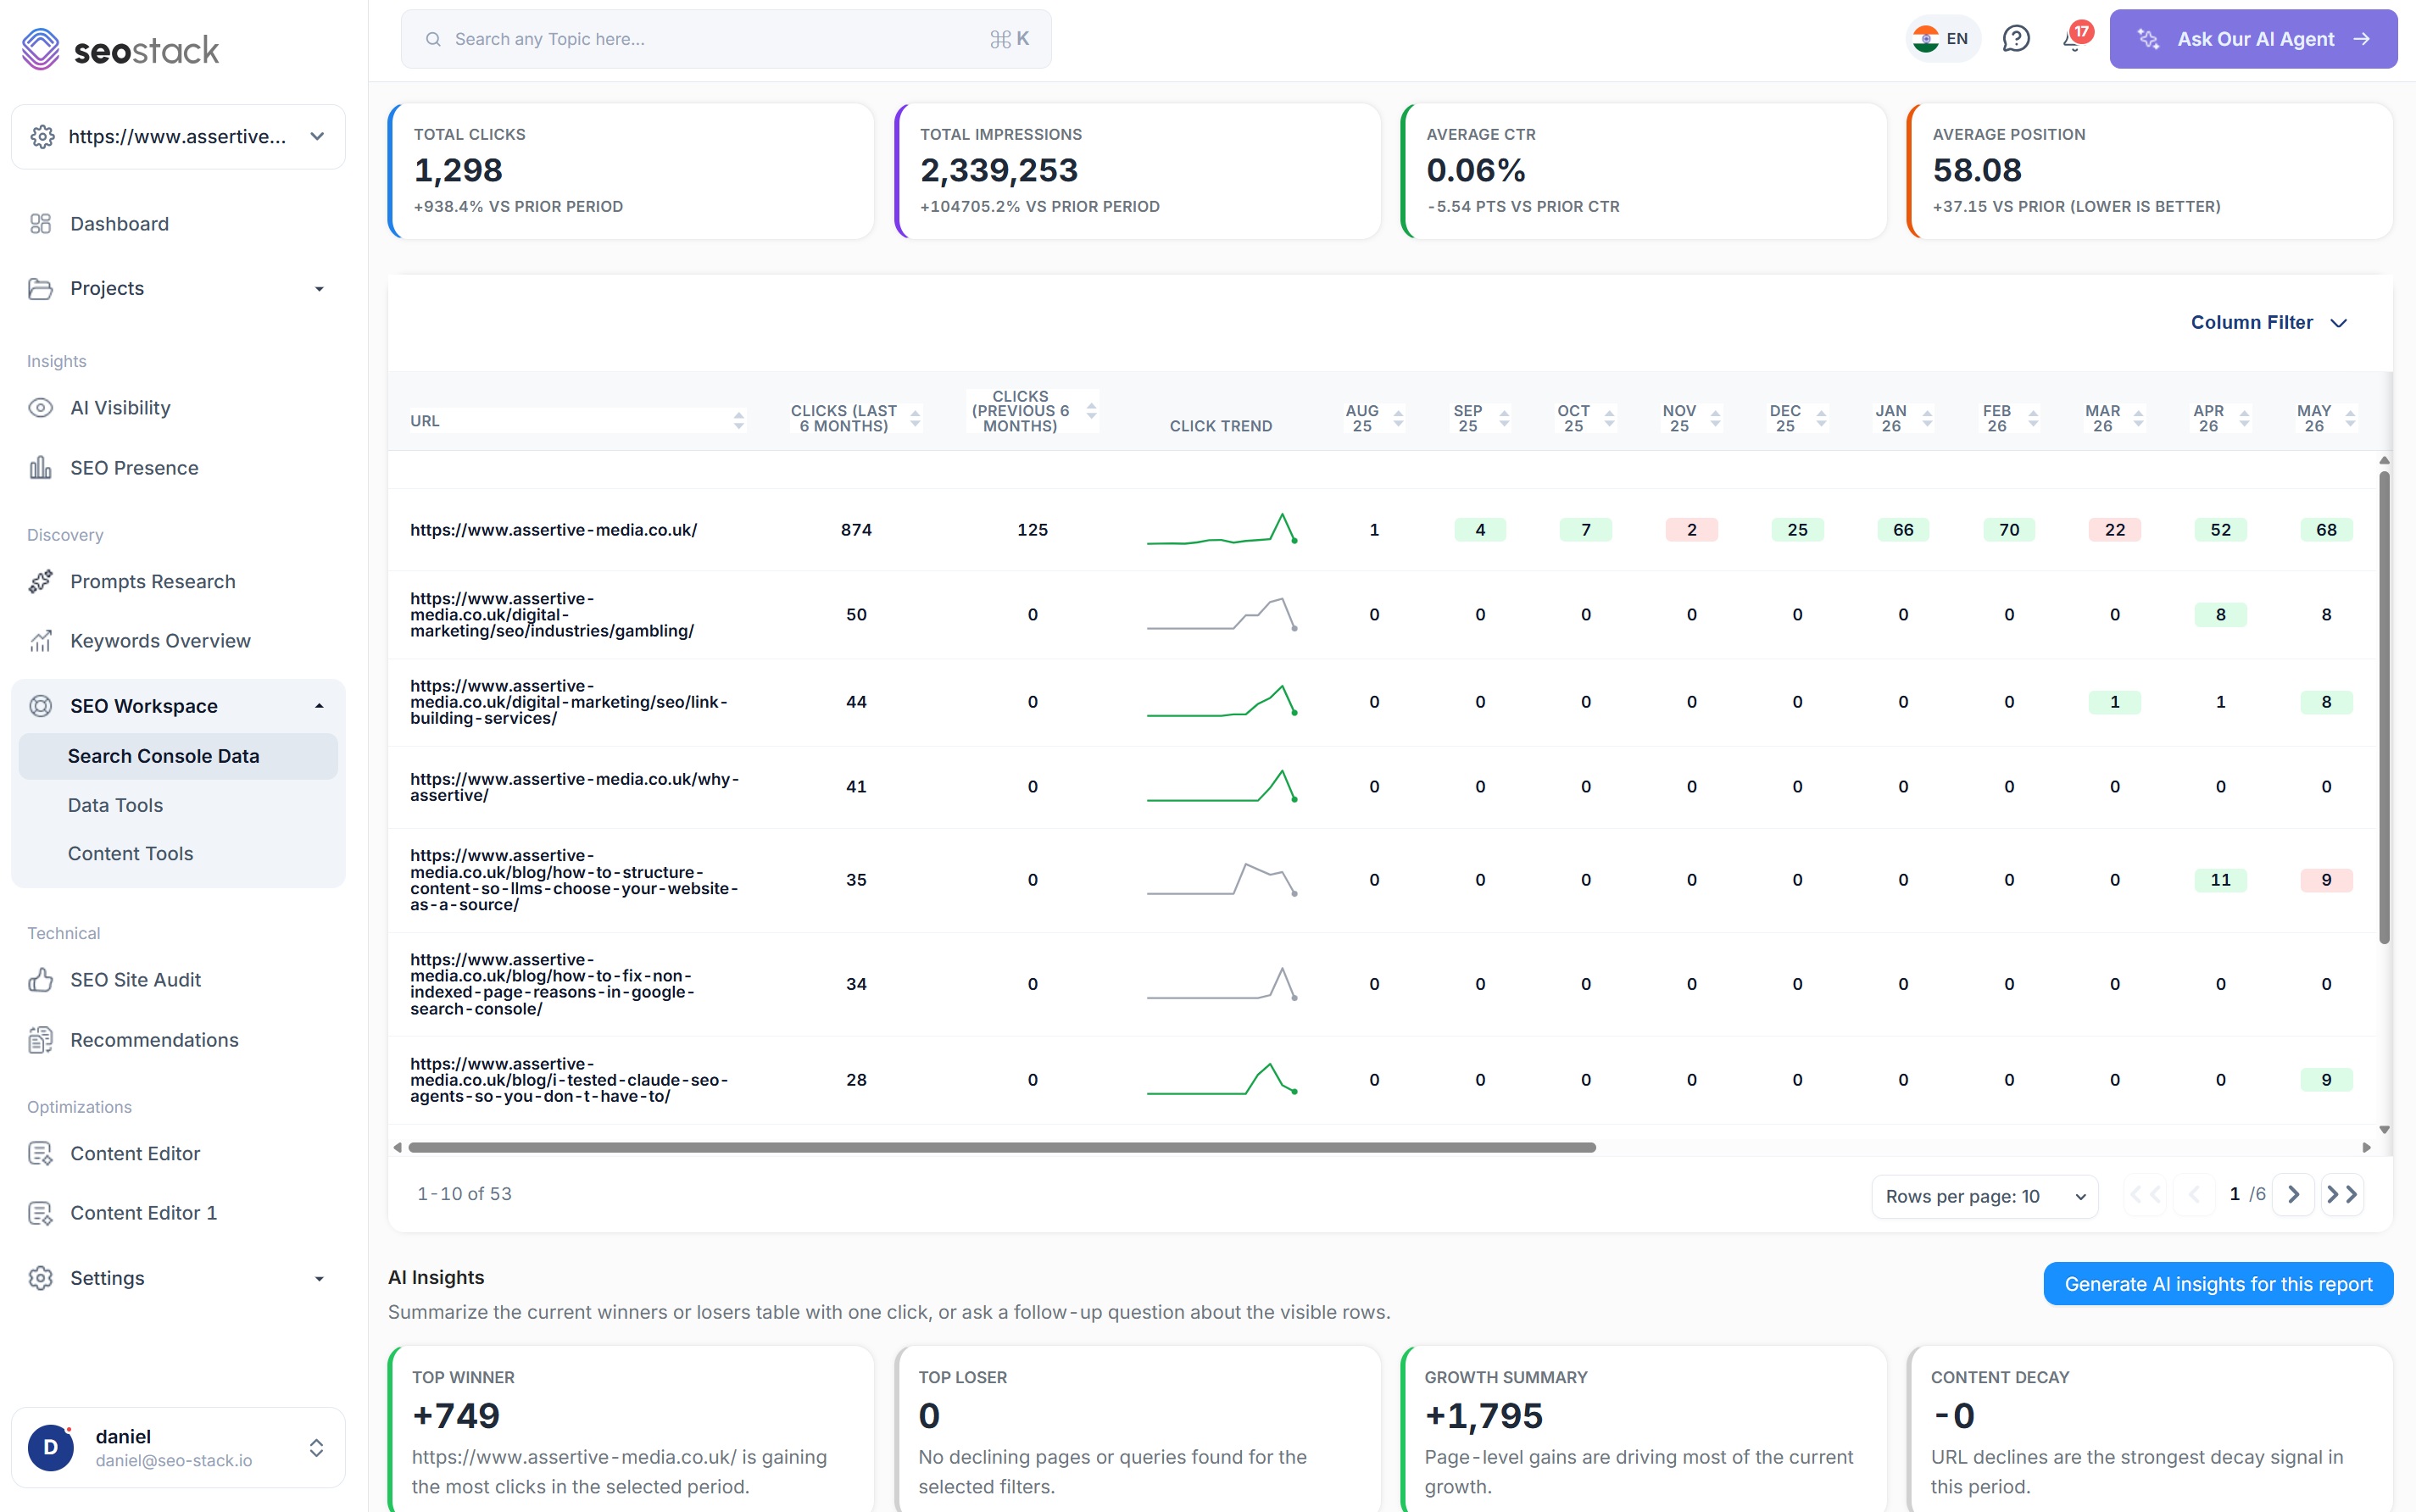Expand daniel user account menu chevron
The width and height of the screenshot is (2416, 1512).
pos(316,1447)
